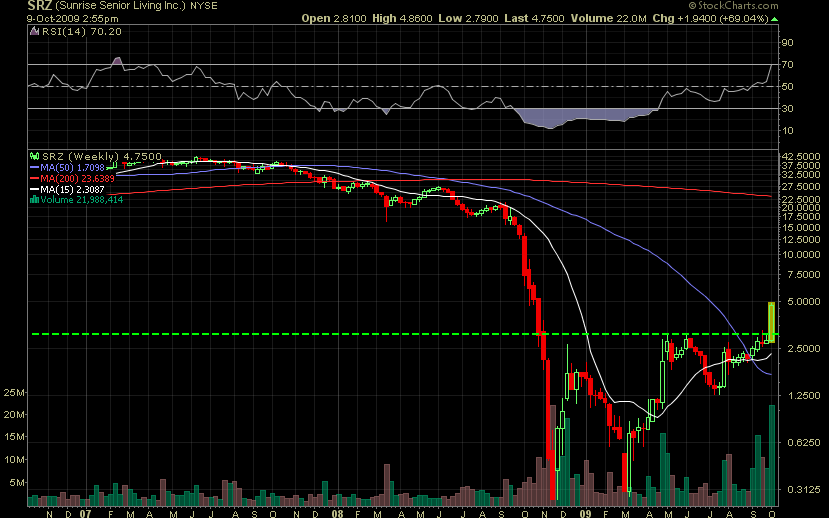
Task: Click the 30 label on the RSI axis
Action: click(x=787, y=108)
